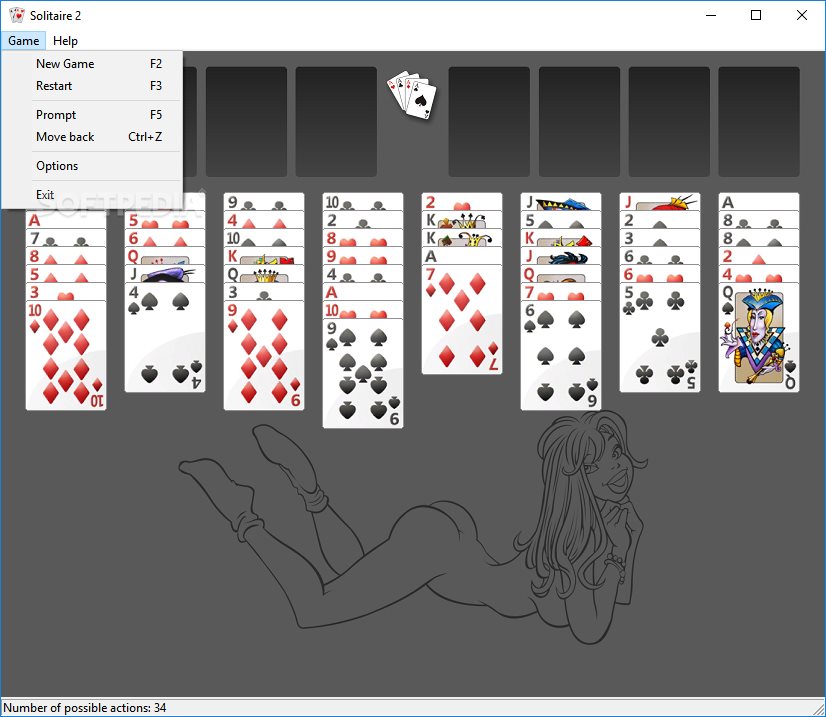Select the 4 of spades card
Screen dimensions: 826x717
pyautogui.click(x=165, y=337)
